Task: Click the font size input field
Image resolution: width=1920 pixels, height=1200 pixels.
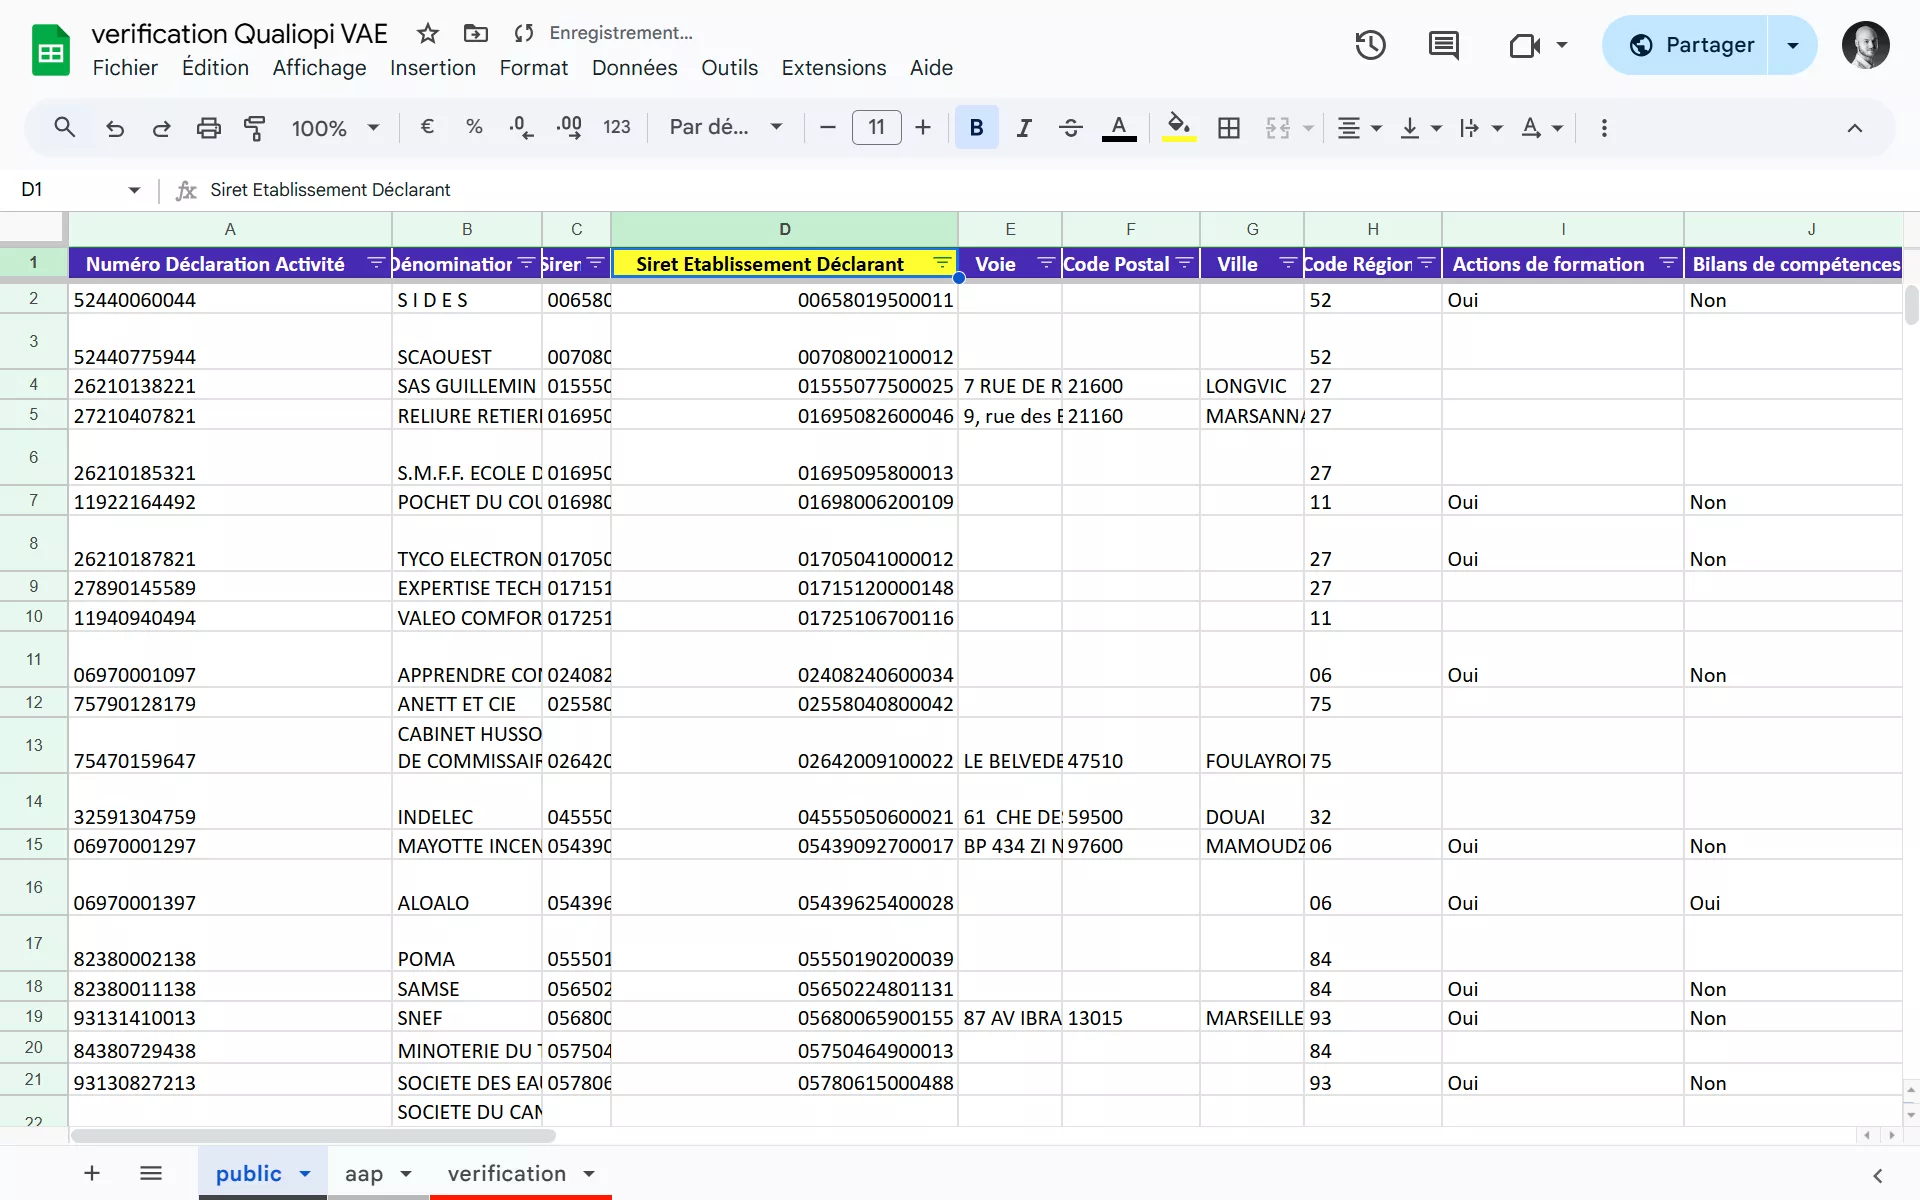Action: (x=876, y=128)
